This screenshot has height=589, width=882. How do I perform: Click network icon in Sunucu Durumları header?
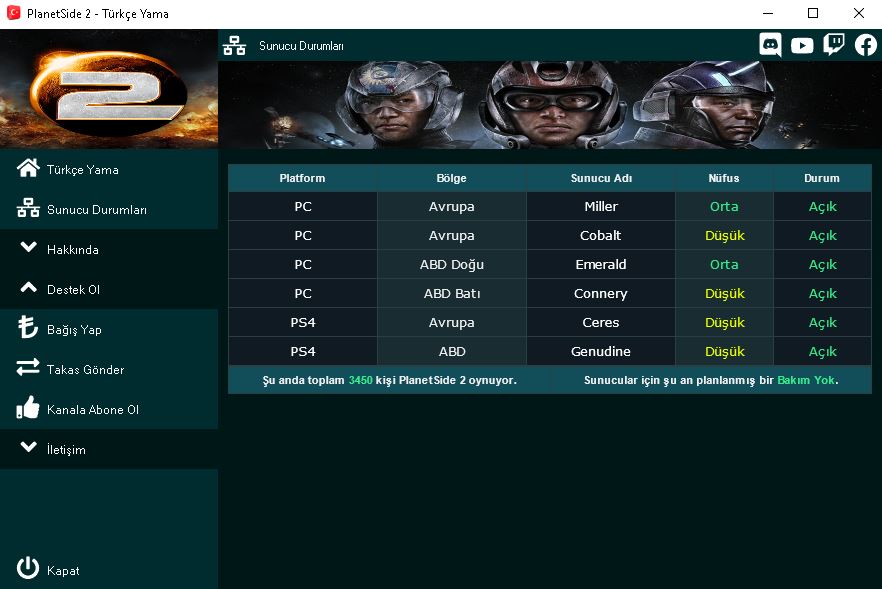tap(234, 46)
